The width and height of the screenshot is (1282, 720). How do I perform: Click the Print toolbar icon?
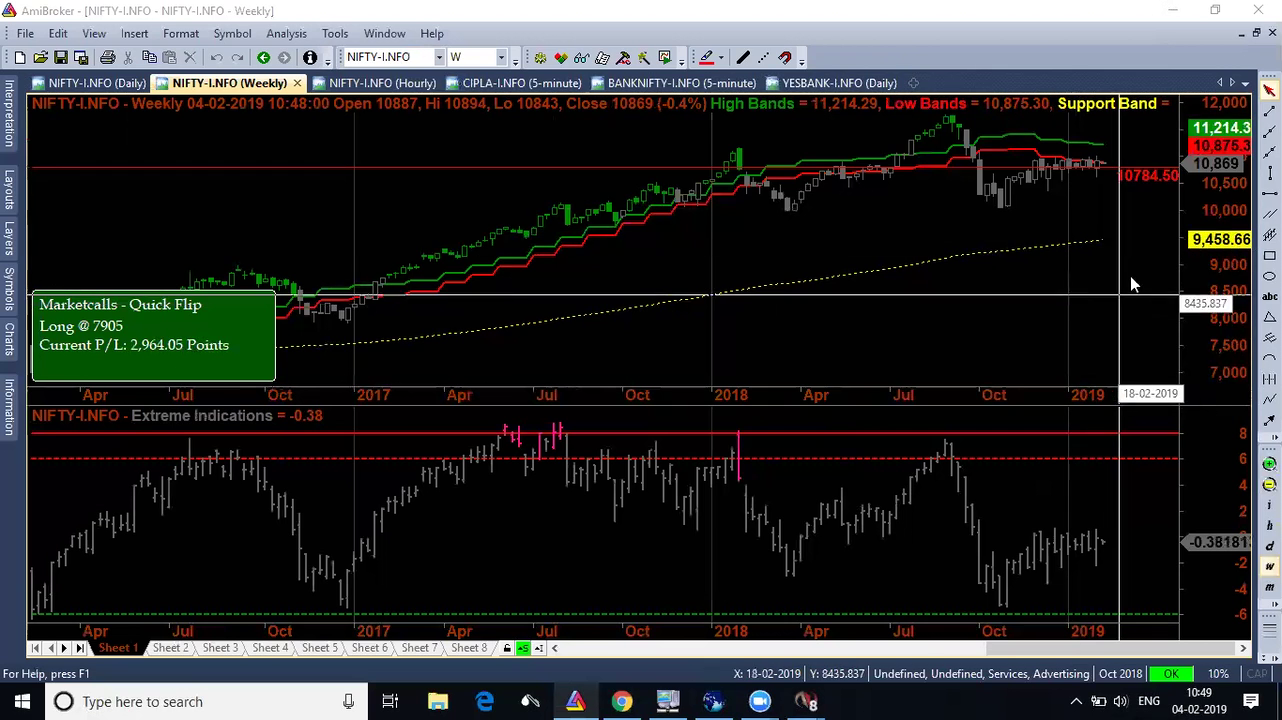(107, 58)
